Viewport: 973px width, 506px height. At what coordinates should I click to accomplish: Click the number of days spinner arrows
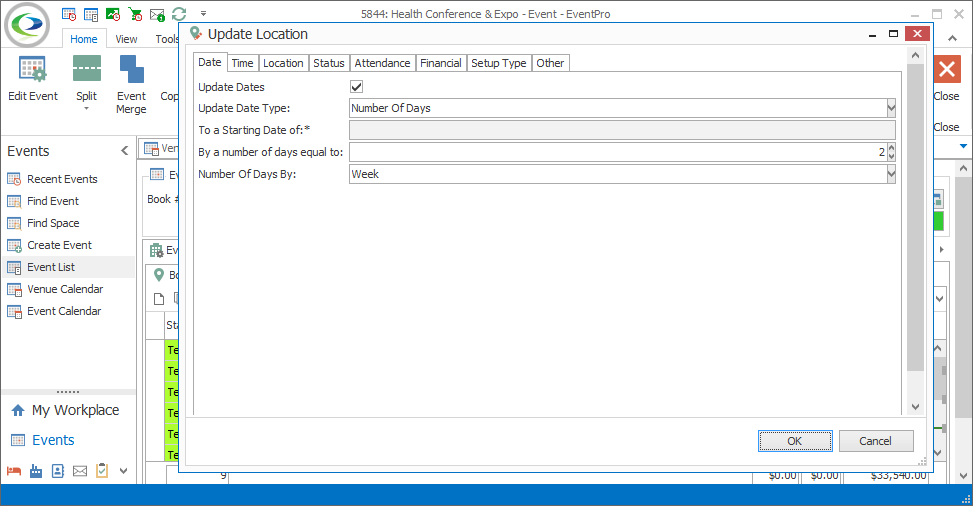892,152
